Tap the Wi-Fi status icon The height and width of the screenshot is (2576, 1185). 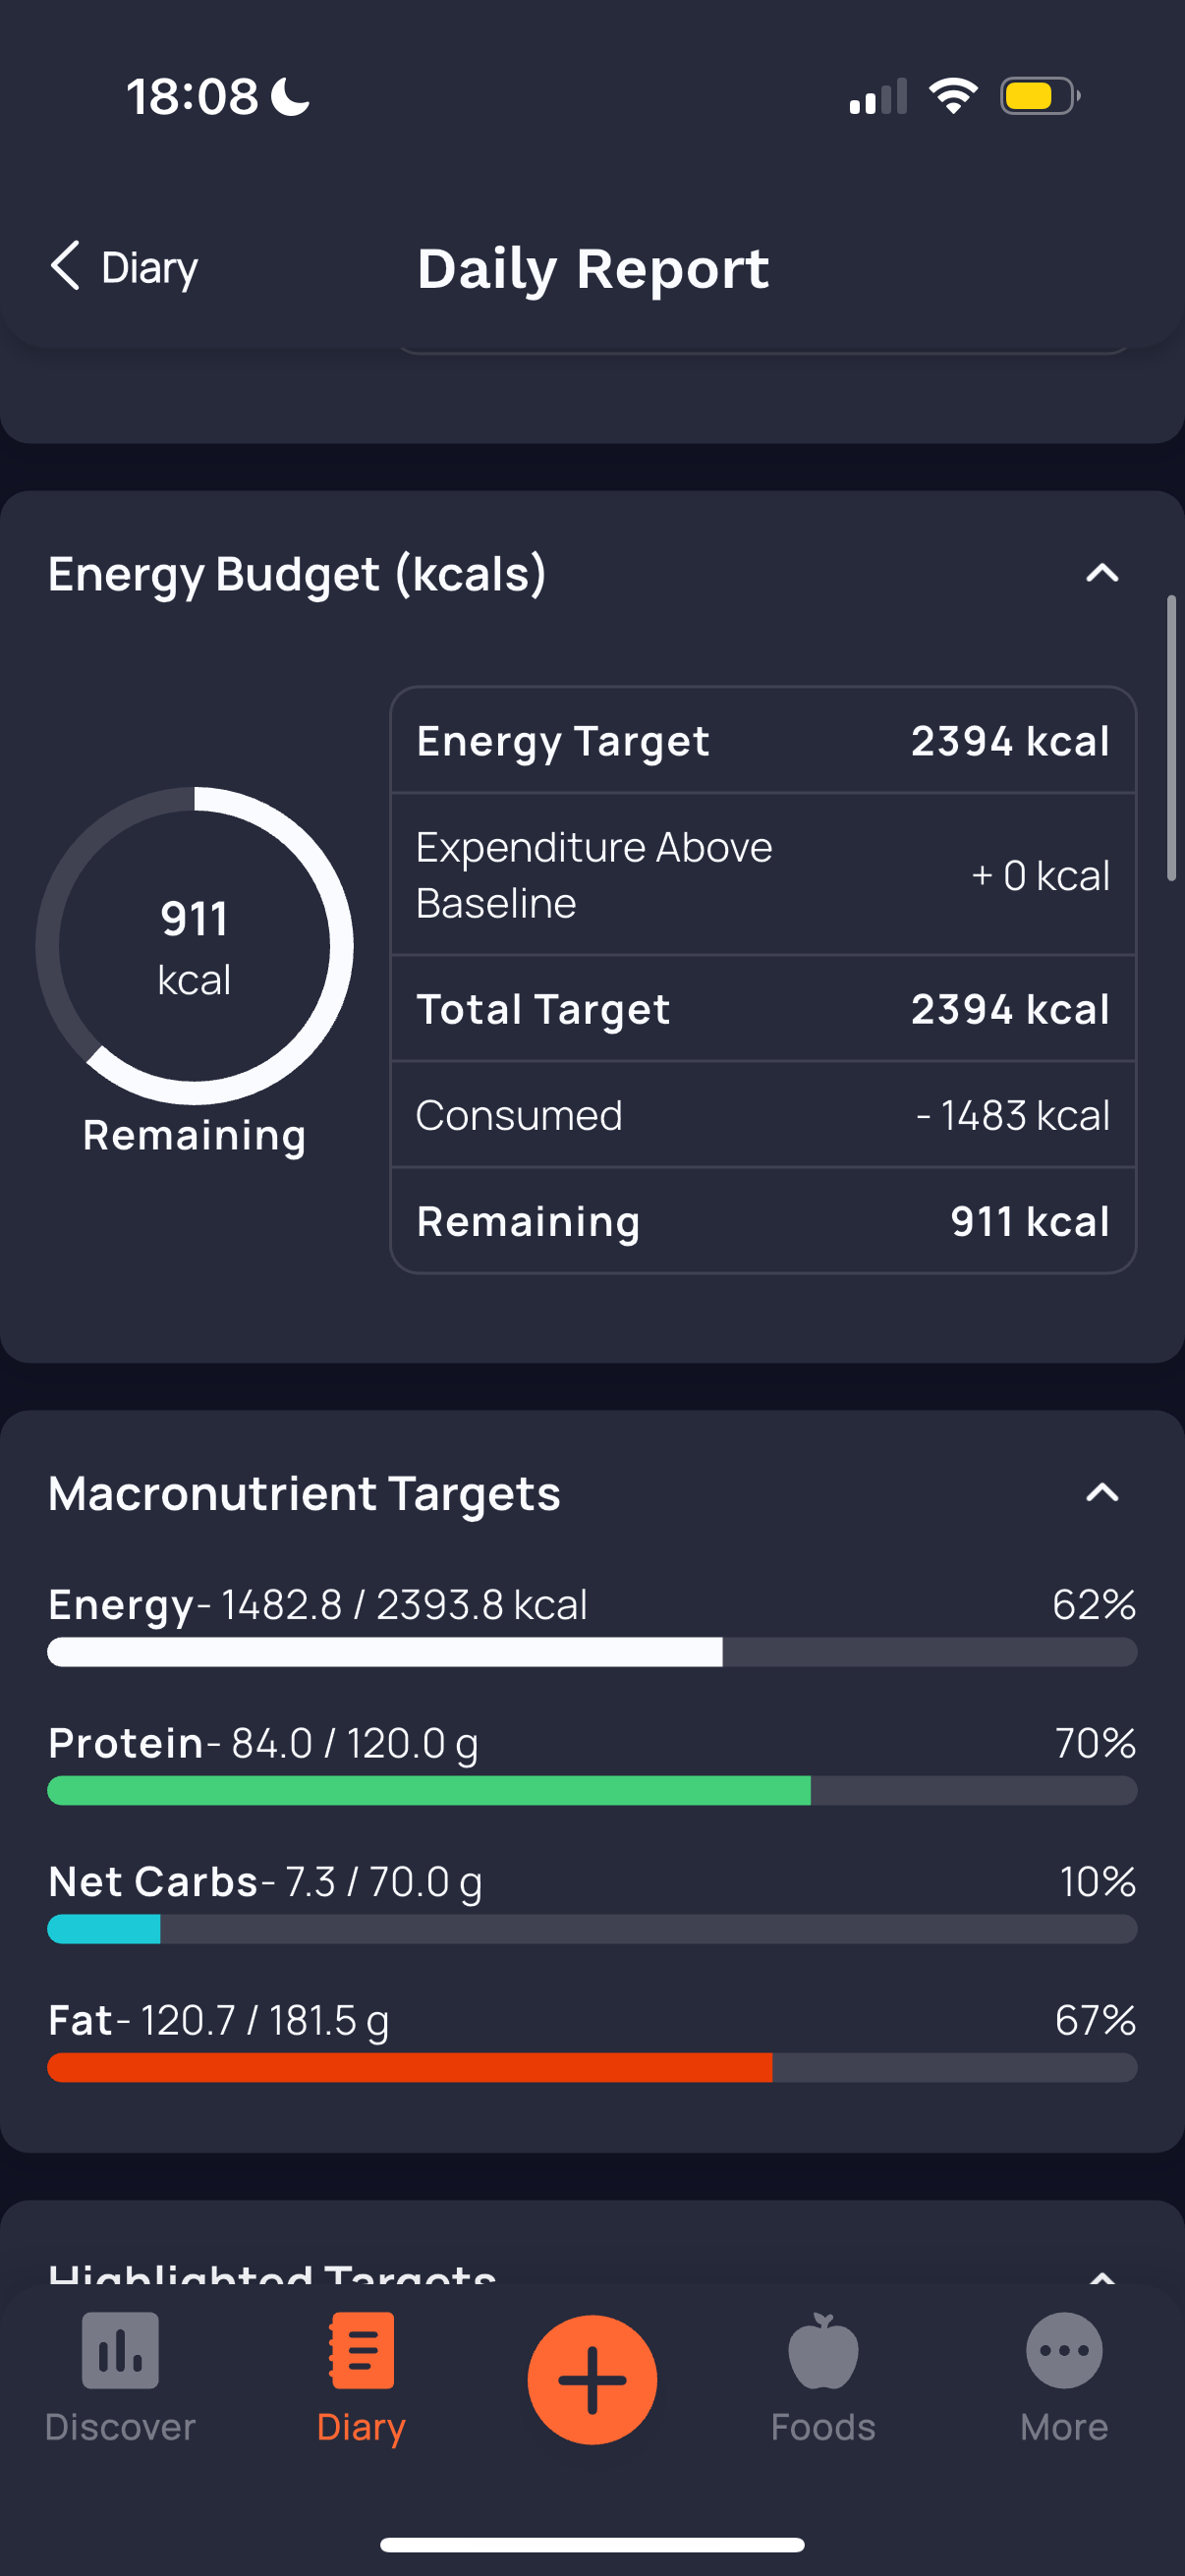953,96
